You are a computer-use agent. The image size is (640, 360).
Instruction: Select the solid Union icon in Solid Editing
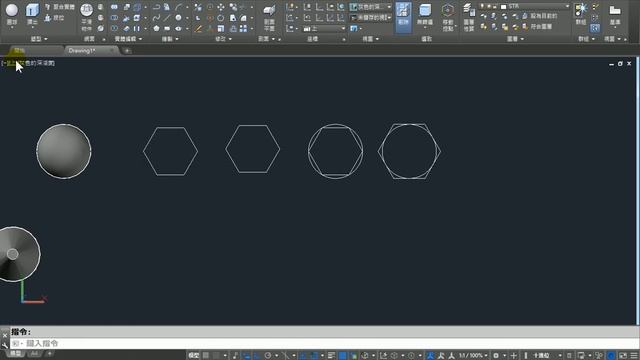pos(114,7)
